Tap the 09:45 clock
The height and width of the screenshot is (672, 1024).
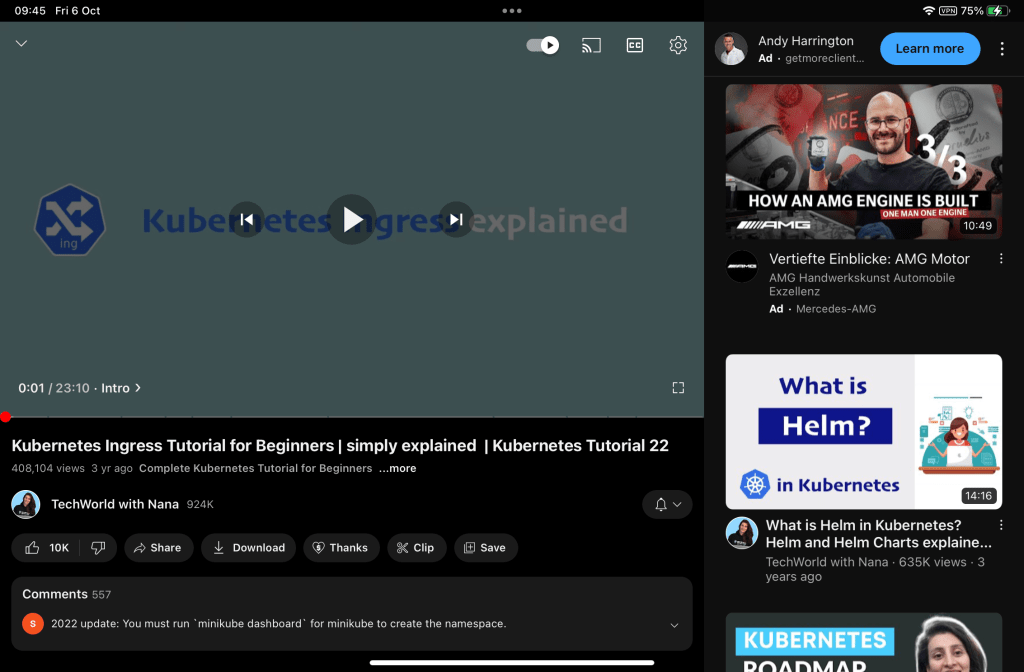[x=30, y=10]
